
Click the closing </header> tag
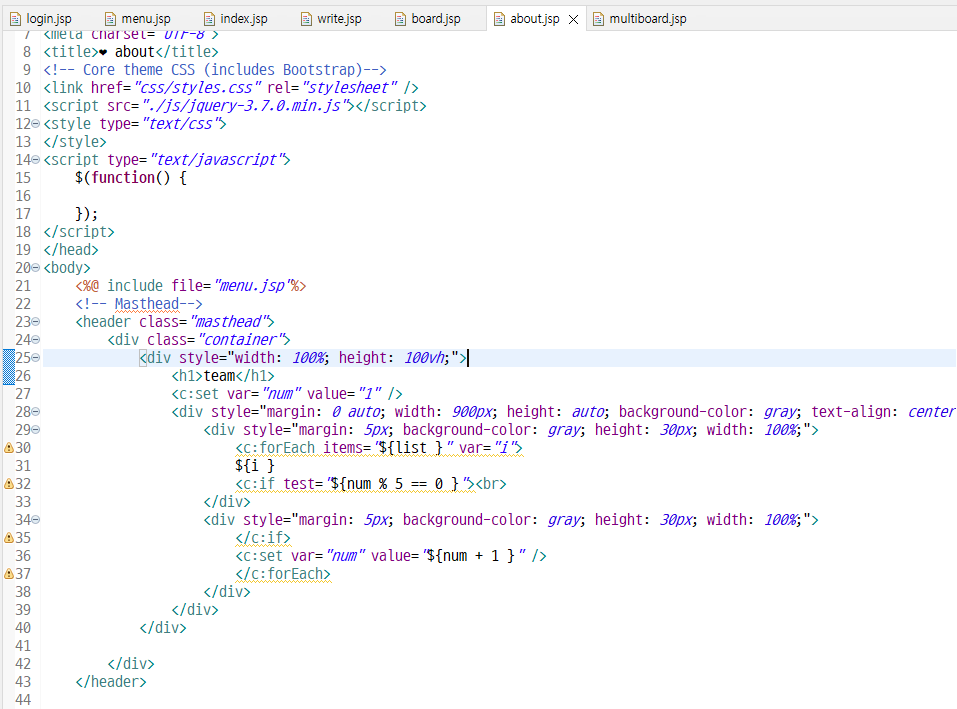click(111, 682)
